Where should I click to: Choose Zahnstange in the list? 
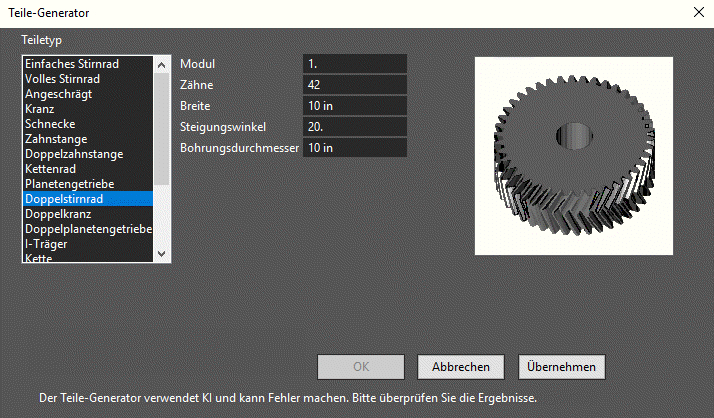point(88,139)
